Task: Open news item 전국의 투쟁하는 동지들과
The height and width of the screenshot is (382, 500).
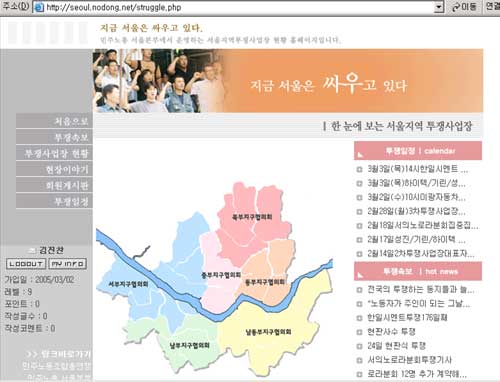Action: click(x=421, y=289)
